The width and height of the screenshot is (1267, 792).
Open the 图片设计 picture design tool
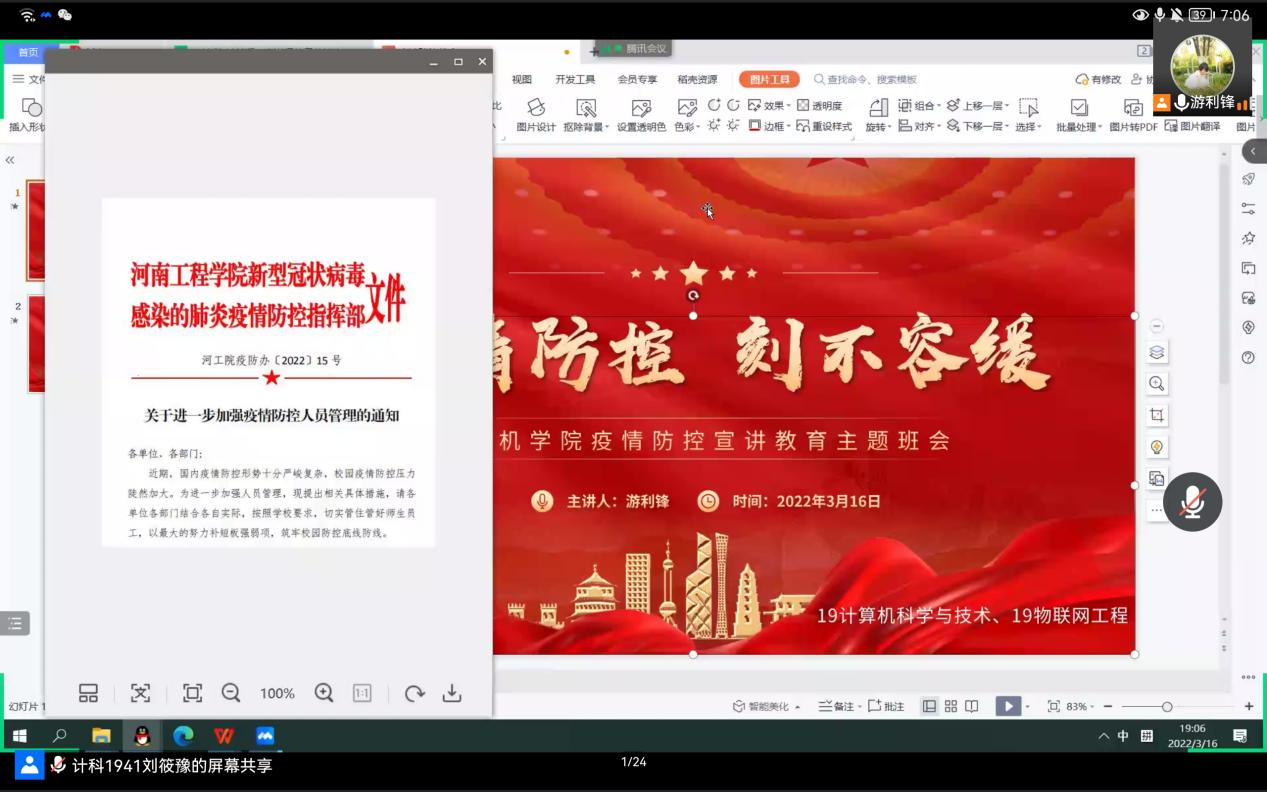536,115
